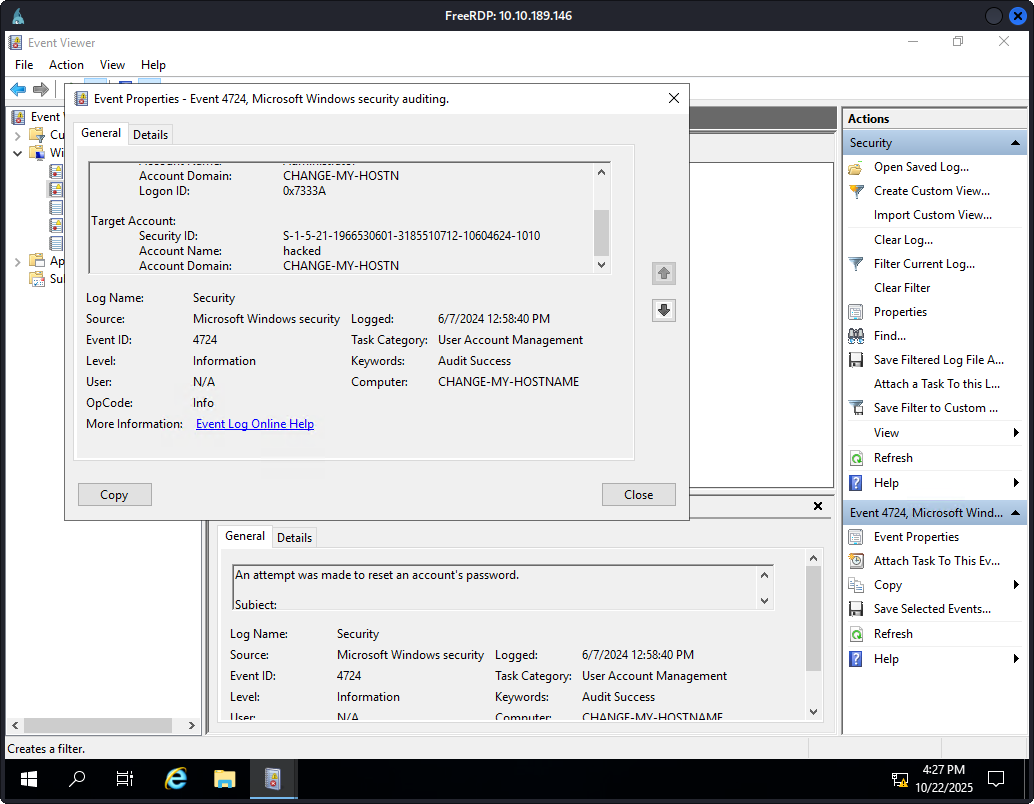Click Save Filter to Custom View icon
This screenshot has width=1034, height=804.
(x=855, y=408)
